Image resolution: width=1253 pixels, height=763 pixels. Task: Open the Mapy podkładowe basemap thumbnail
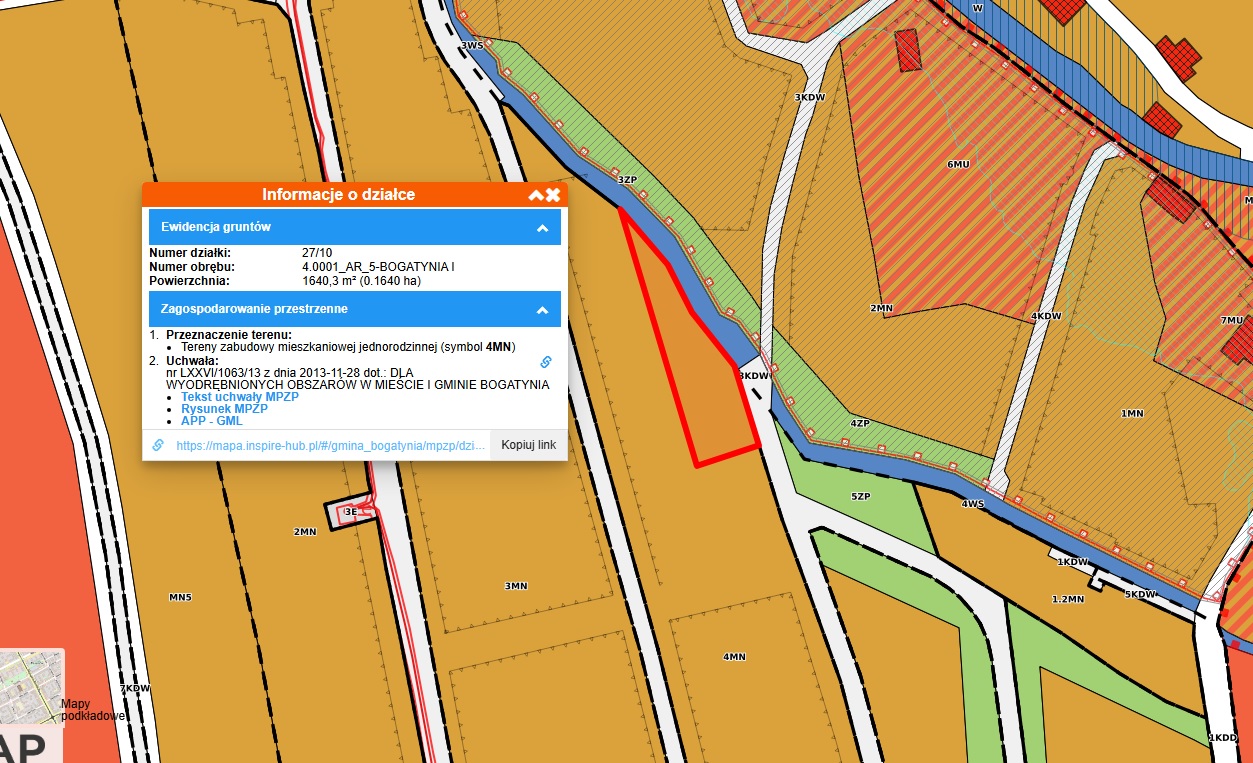[32, 685]
